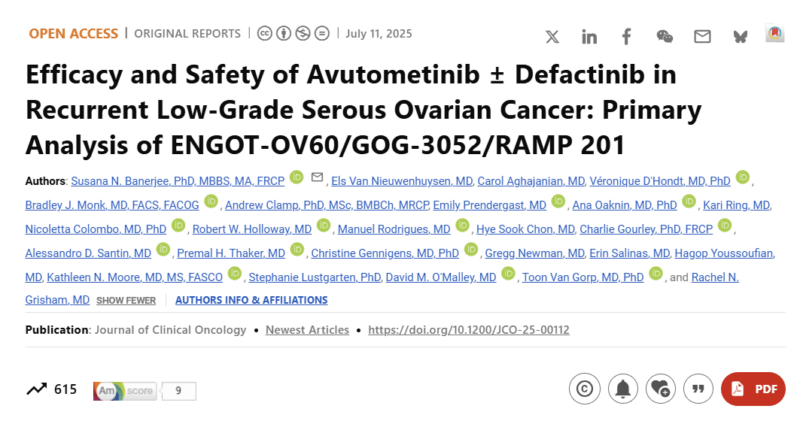
Task: Open author Stephanie Lustgarten's link
Action: tap(315, 277)
